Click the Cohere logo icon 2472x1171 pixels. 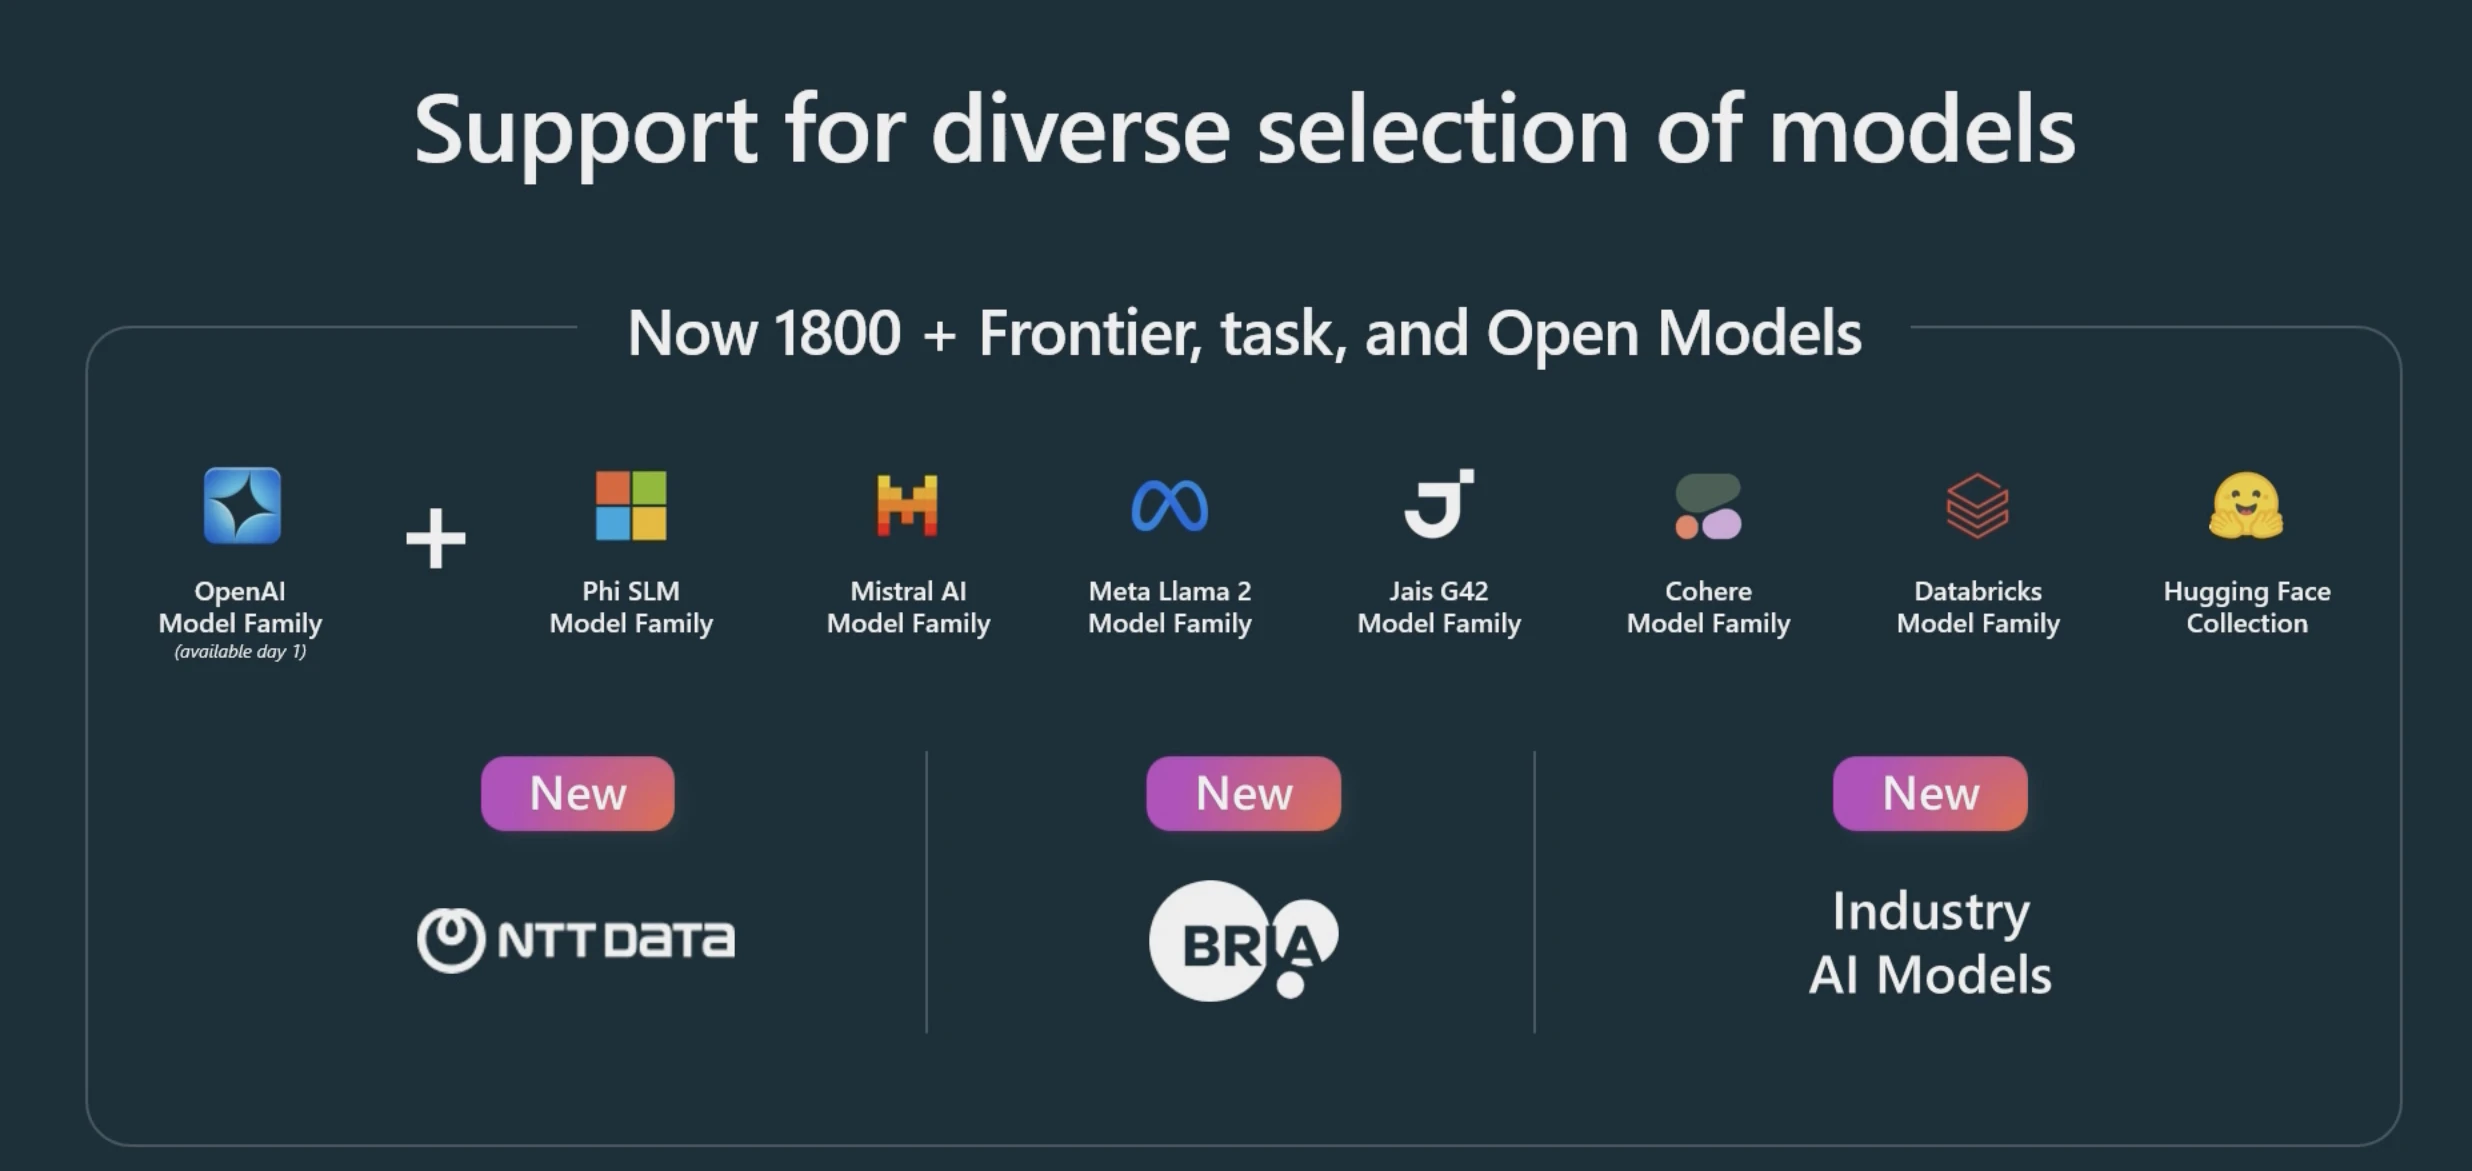coord(1708,507)
